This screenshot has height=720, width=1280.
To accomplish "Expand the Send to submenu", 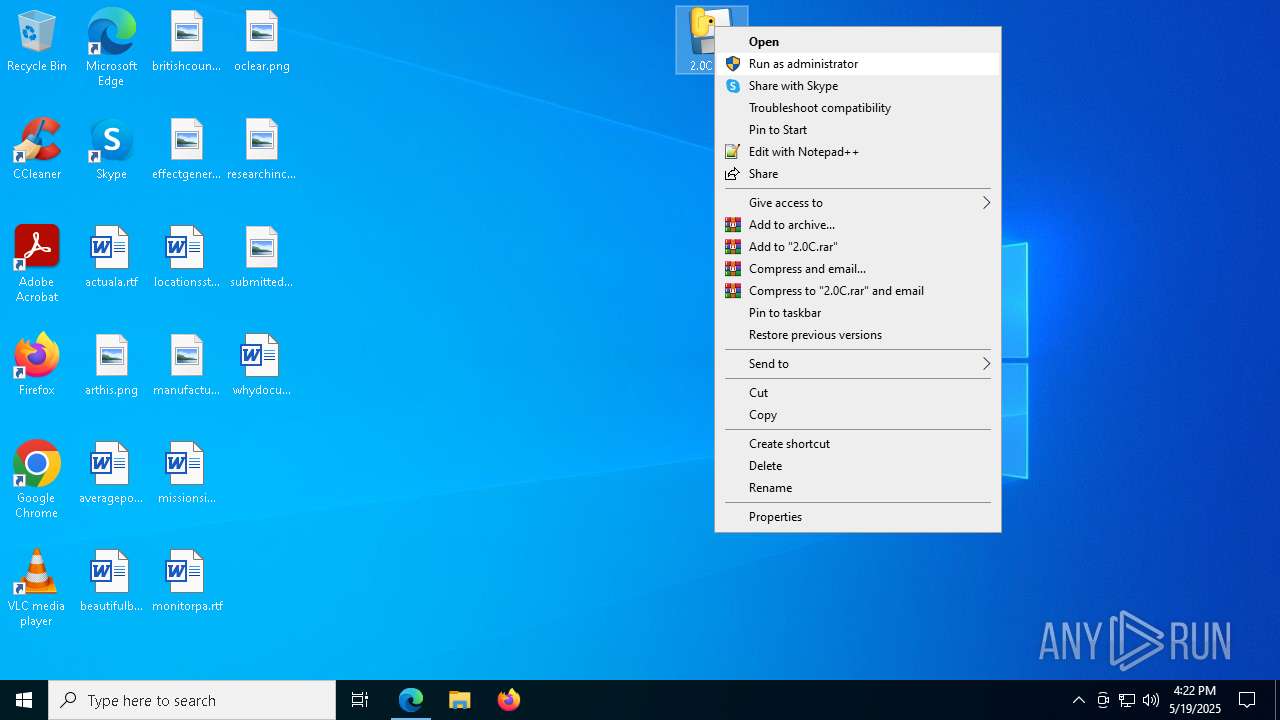I will pyautogui.click(x=858, y=364).
